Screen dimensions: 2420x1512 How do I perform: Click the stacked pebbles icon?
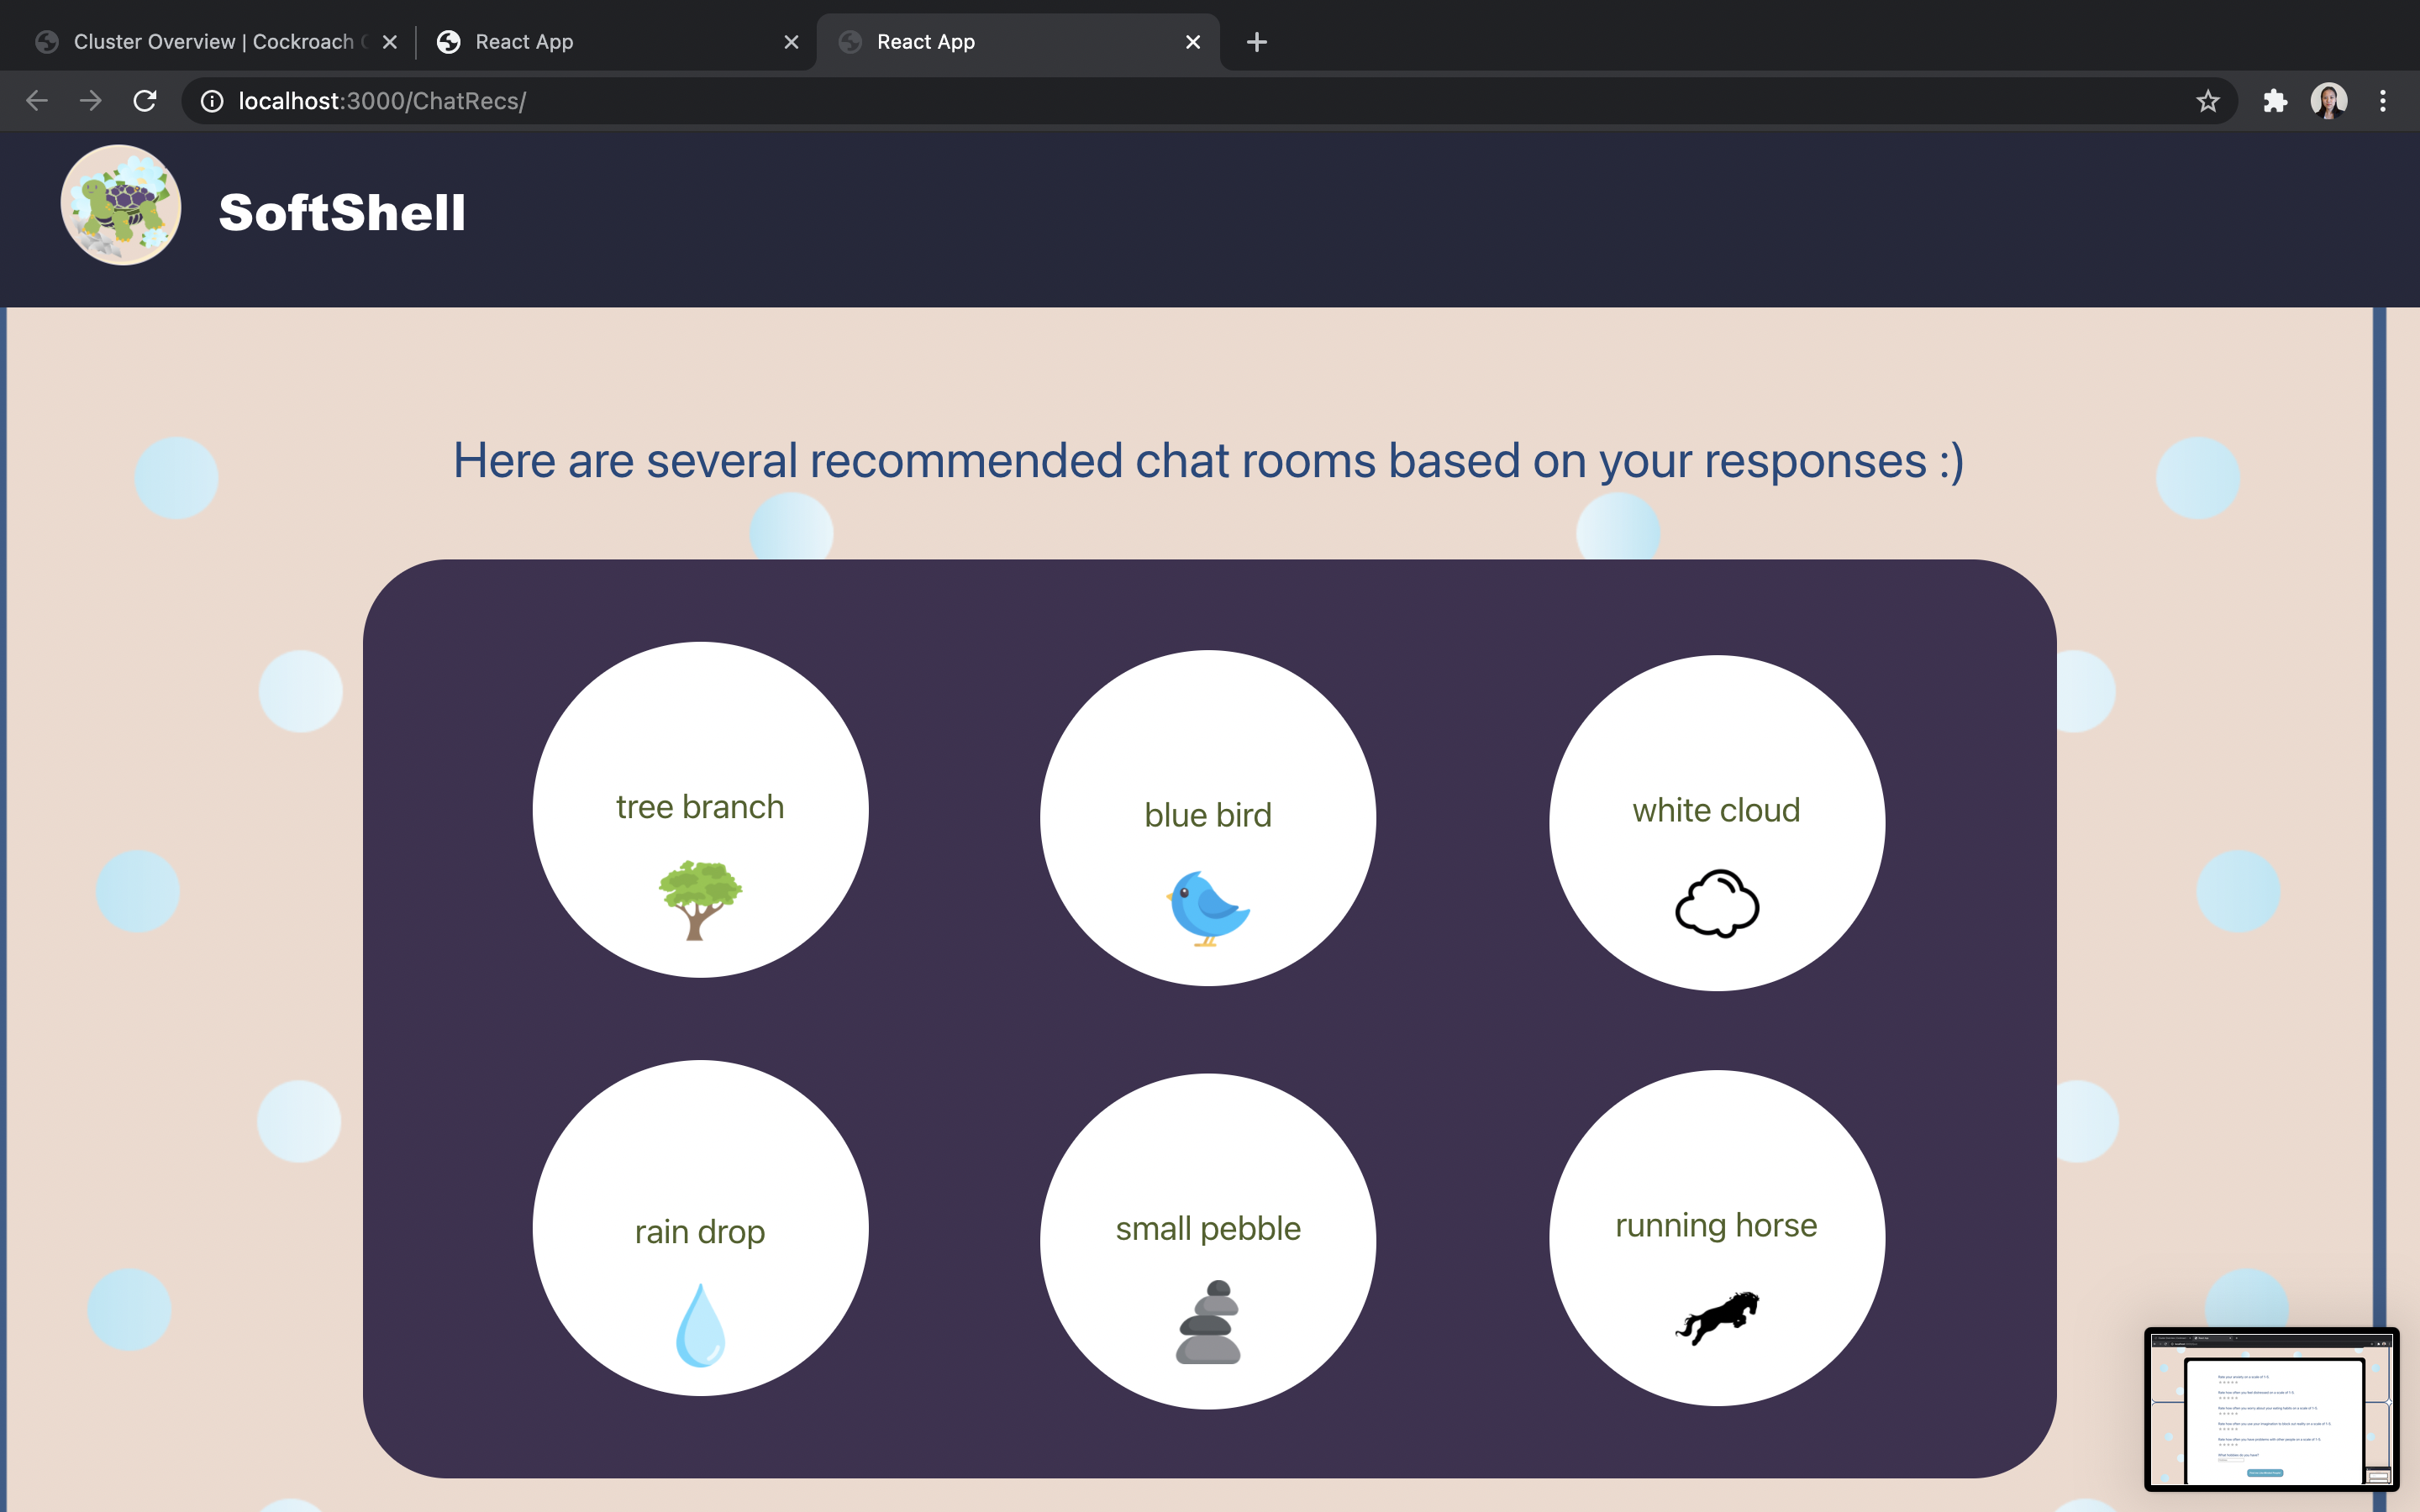(1208, 1321)
